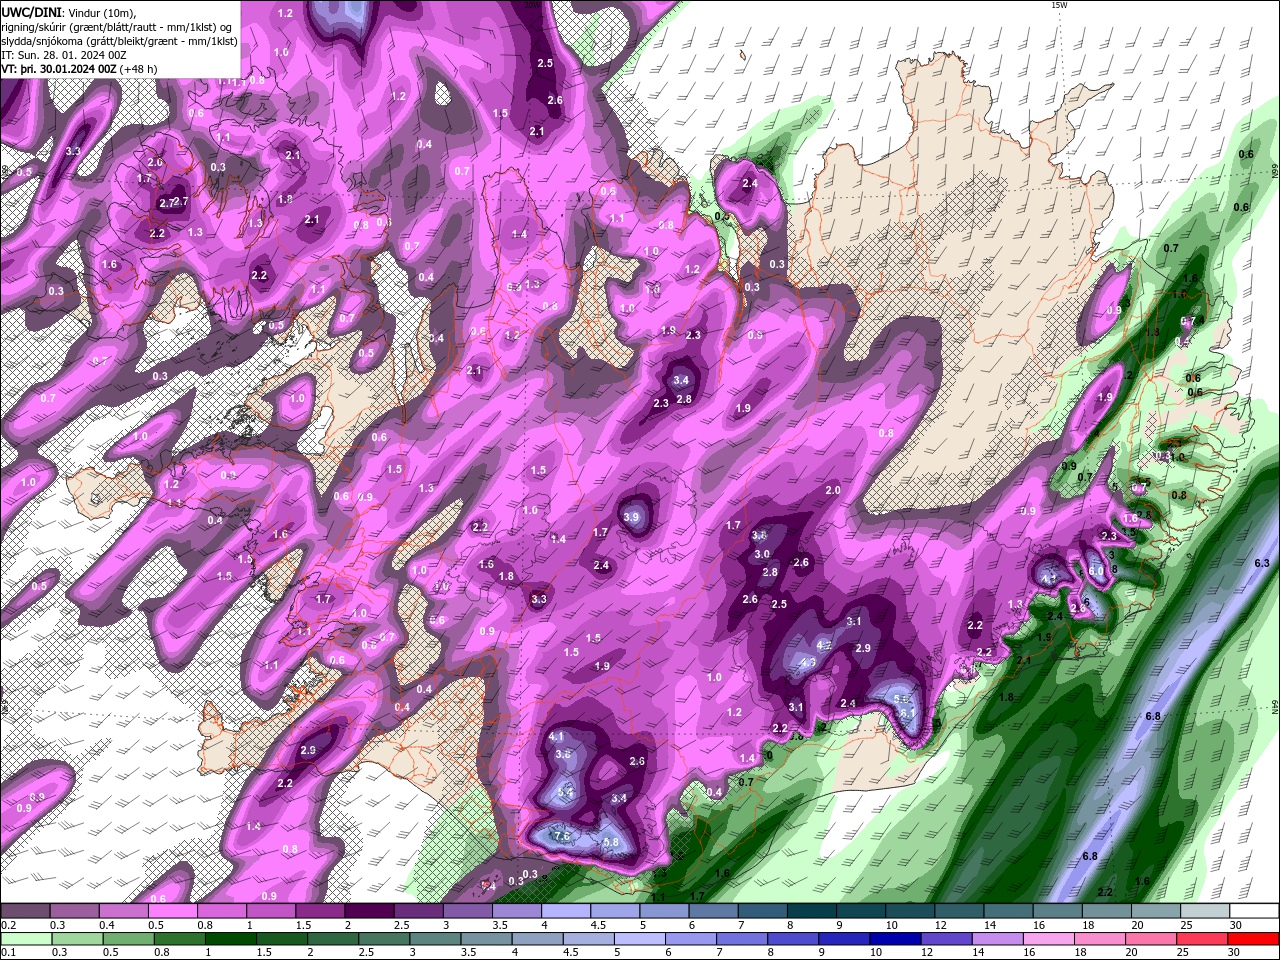Click the 'UWC/DINI: Vindur (10m)' title text
The image size is (1280, 960).
(67, 12)
